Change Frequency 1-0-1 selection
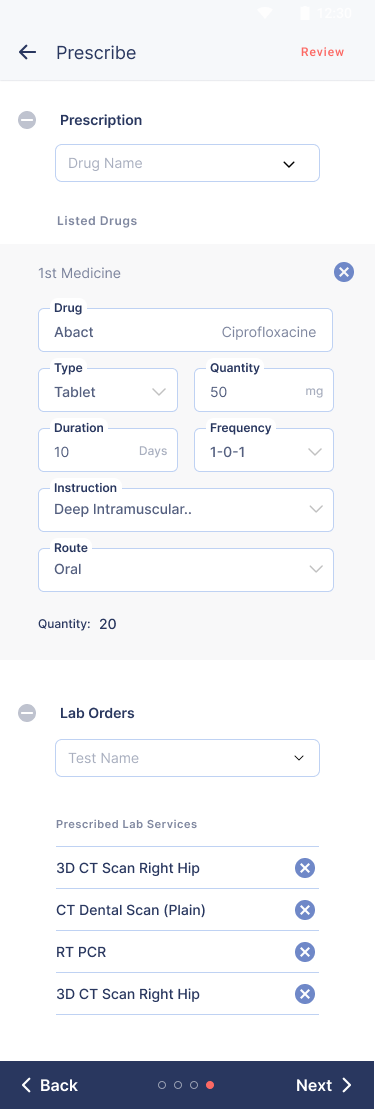Screen dimensions: 375x1109 pos(264,451)
